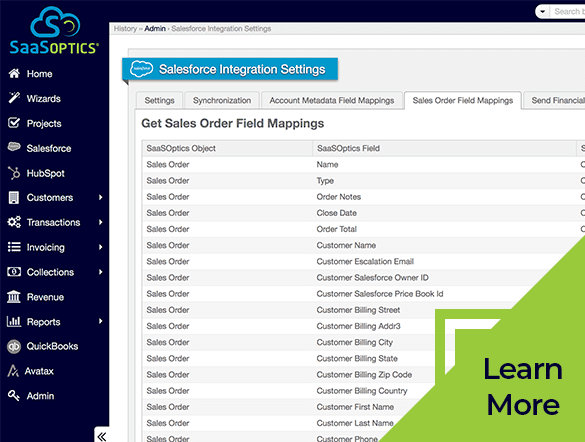Click the Wizards wand icon
Image resolution: width=585 pixels, height=442 pixels.
click(x=14, y=98)
